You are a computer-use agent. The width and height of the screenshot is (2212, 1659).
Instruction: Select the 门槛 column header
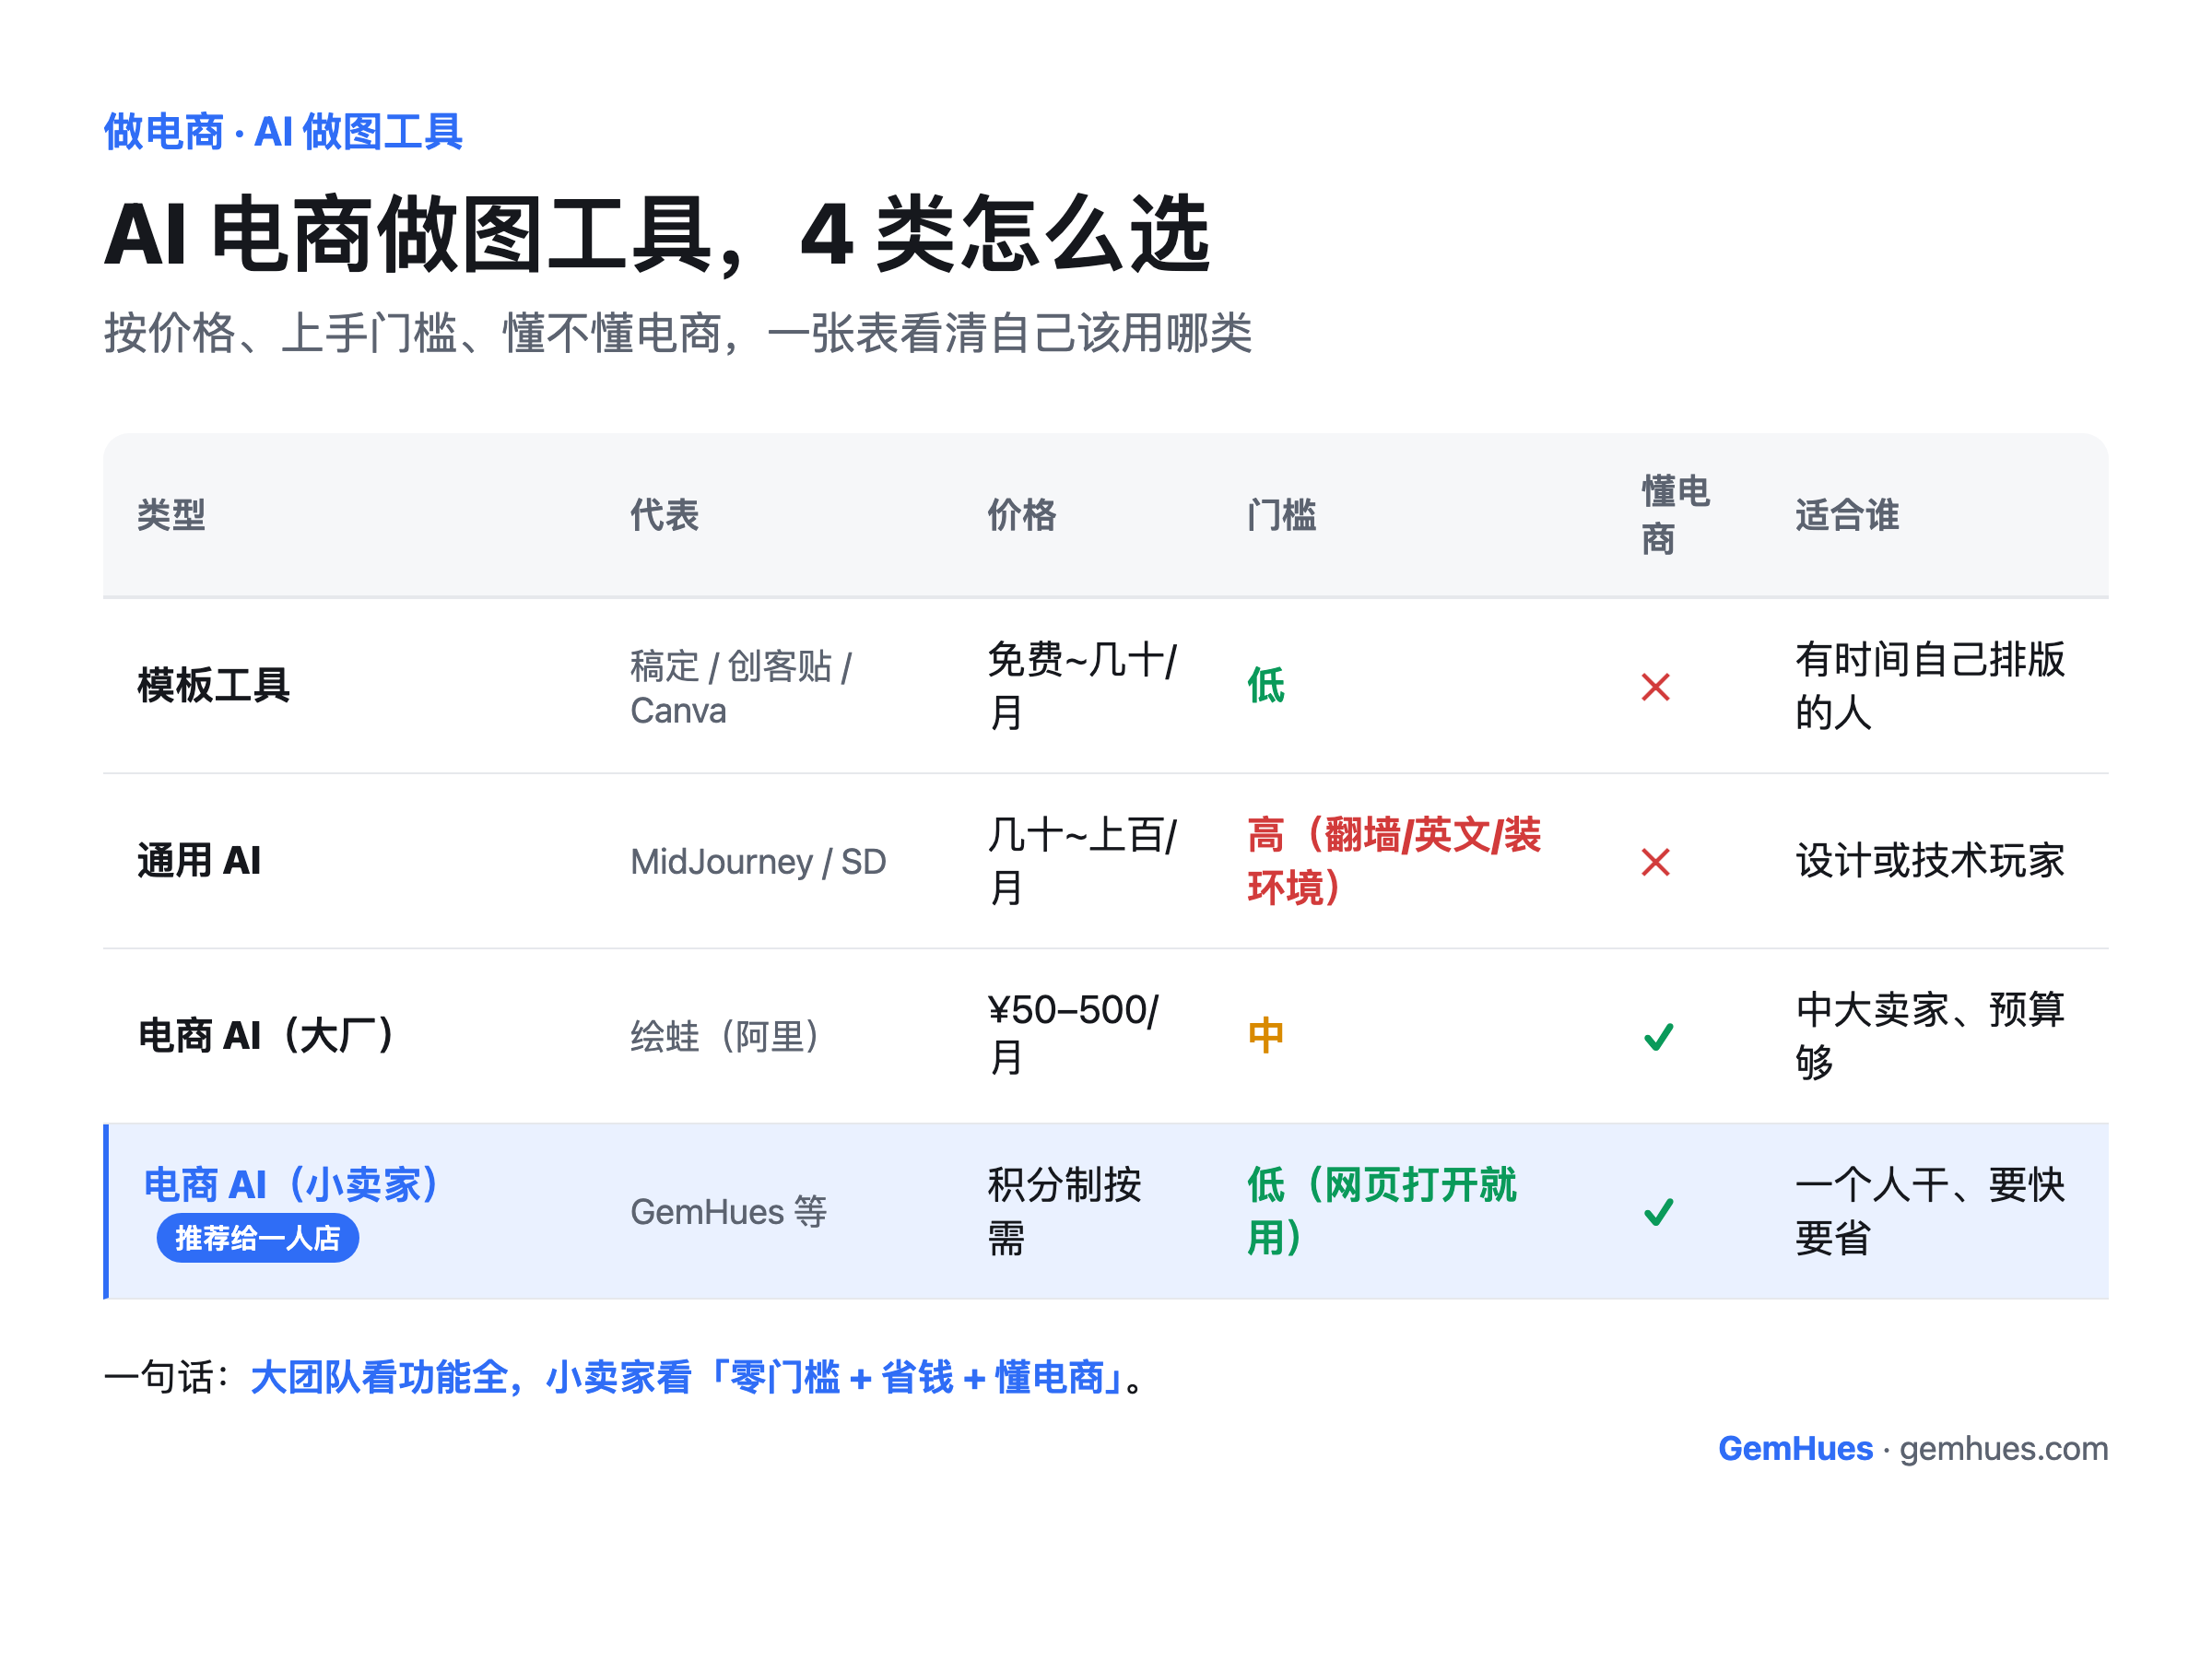pyautogui.click(x=1282, y=515)
